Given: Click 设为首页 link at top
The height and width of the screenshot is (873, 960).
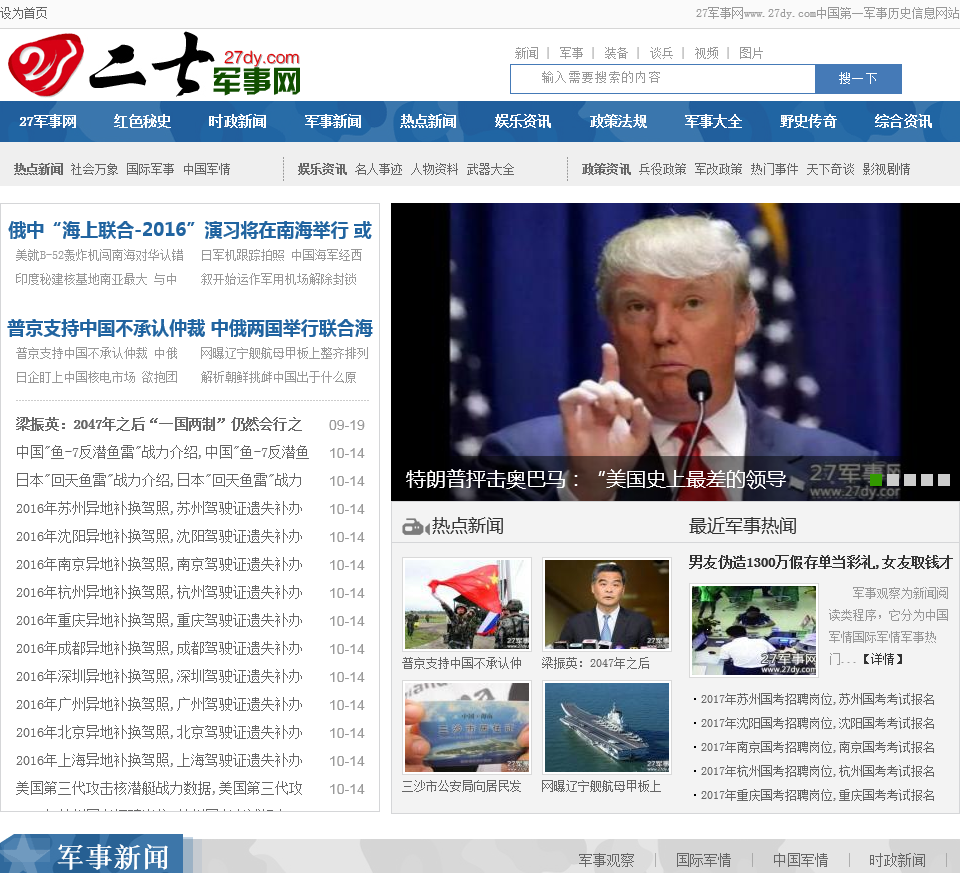Looking at the screenshot, I should point(24,13).
